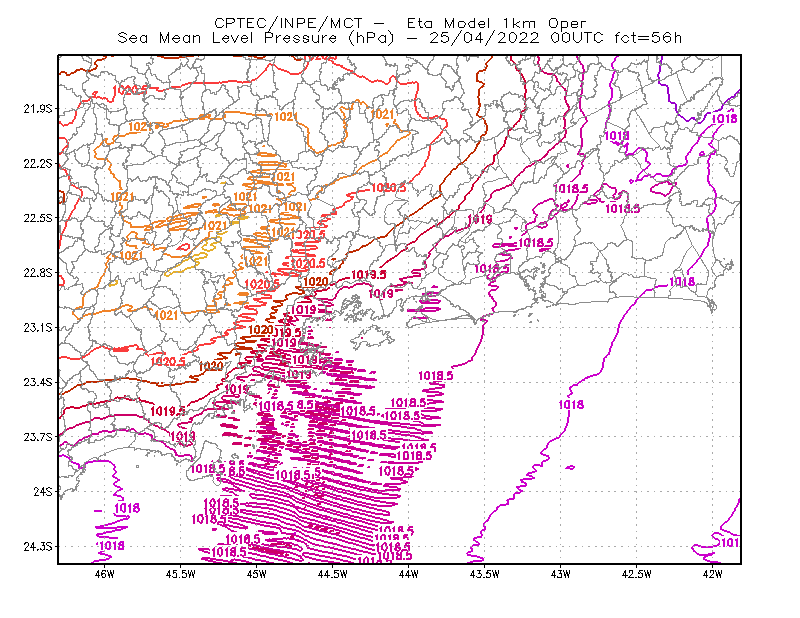
Task: Select the 22.8S latitude axis label
Action: click(x=37, y=273)
